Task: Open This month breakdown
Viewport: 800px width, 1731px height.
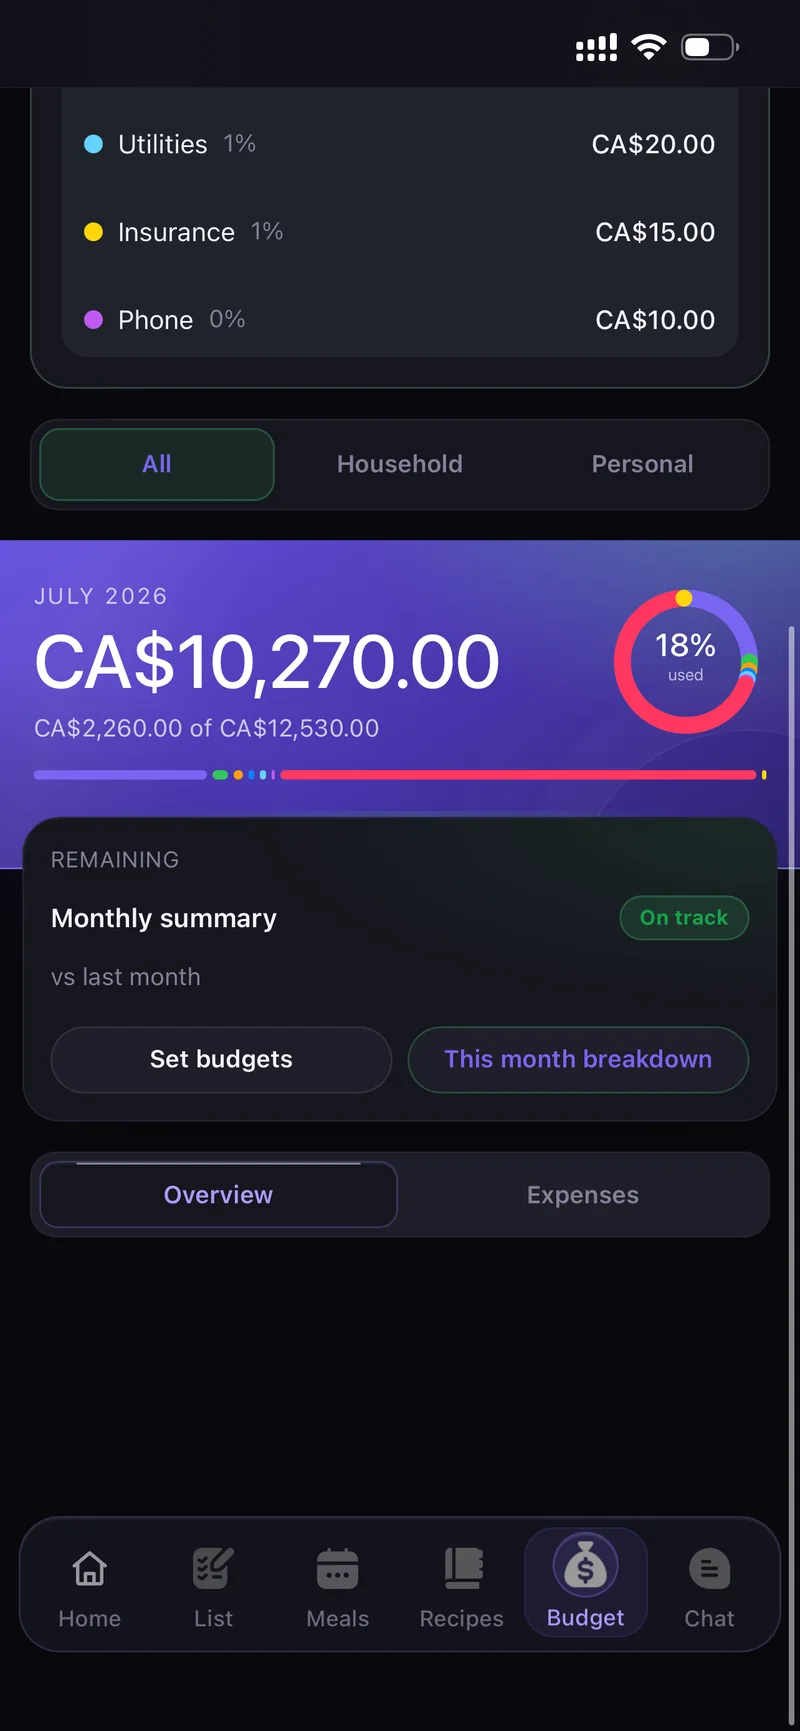Action: [x=578, y=1059]
